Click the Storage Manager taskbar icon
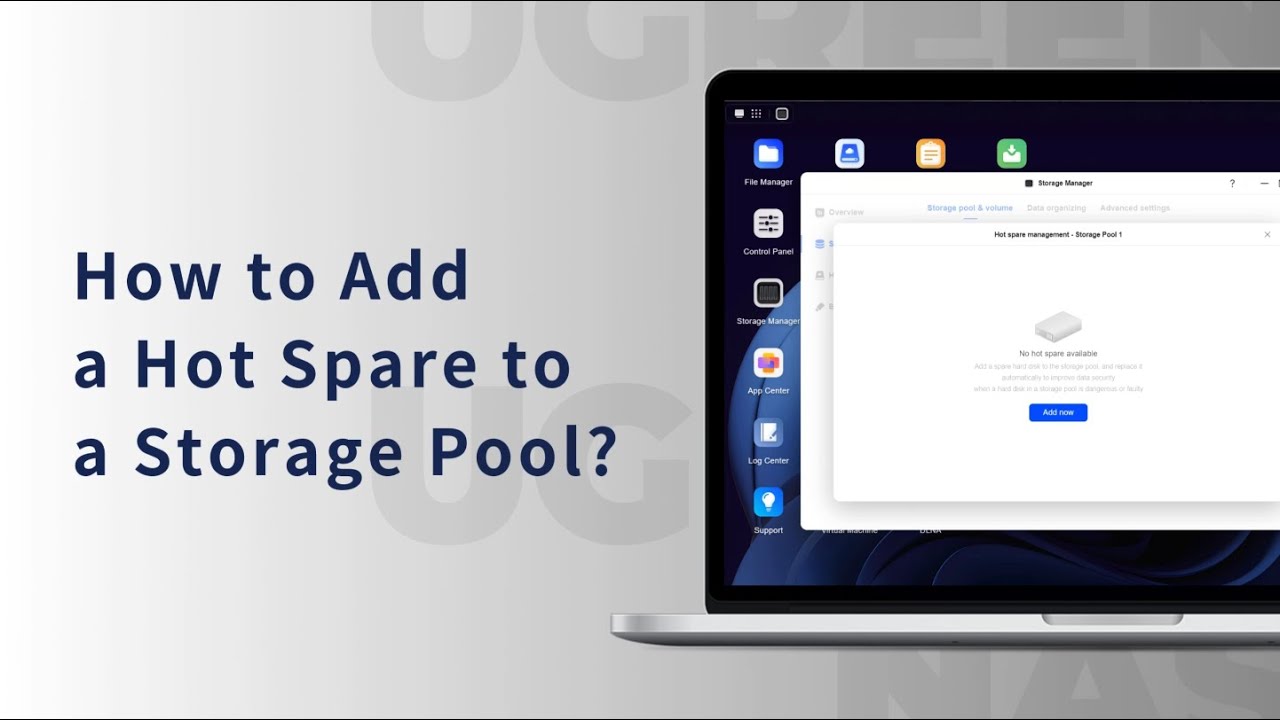This screenshot has height=720, width=1280. pos(782,114)
